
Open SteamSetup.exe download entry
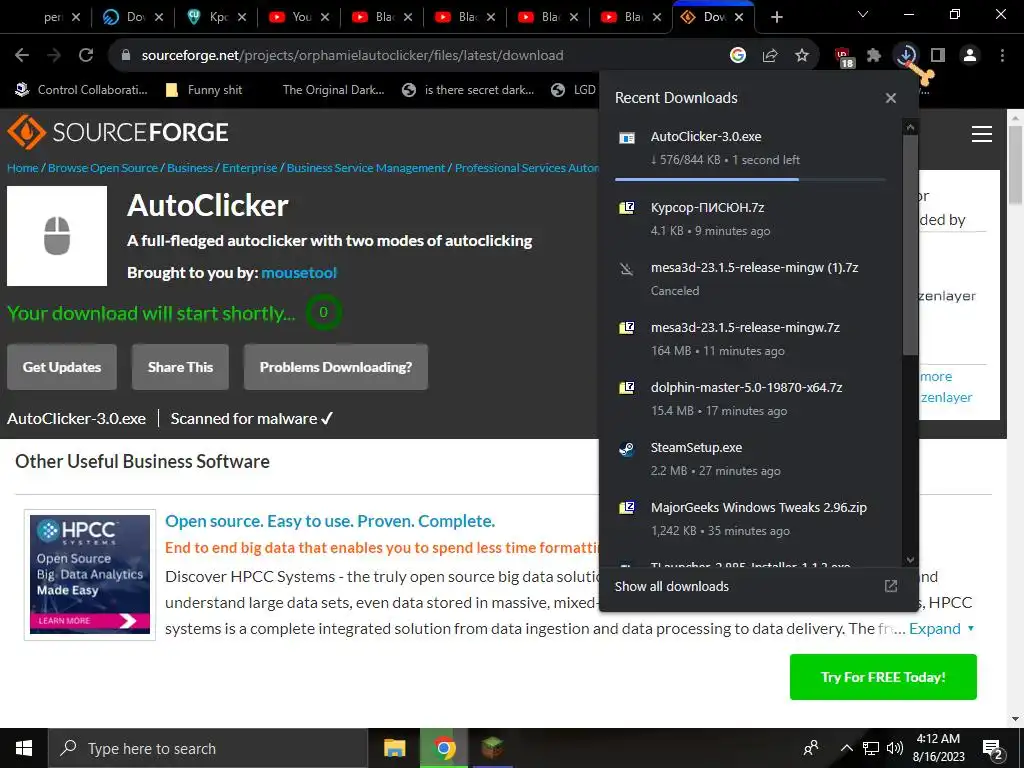[x=750, y=459]
